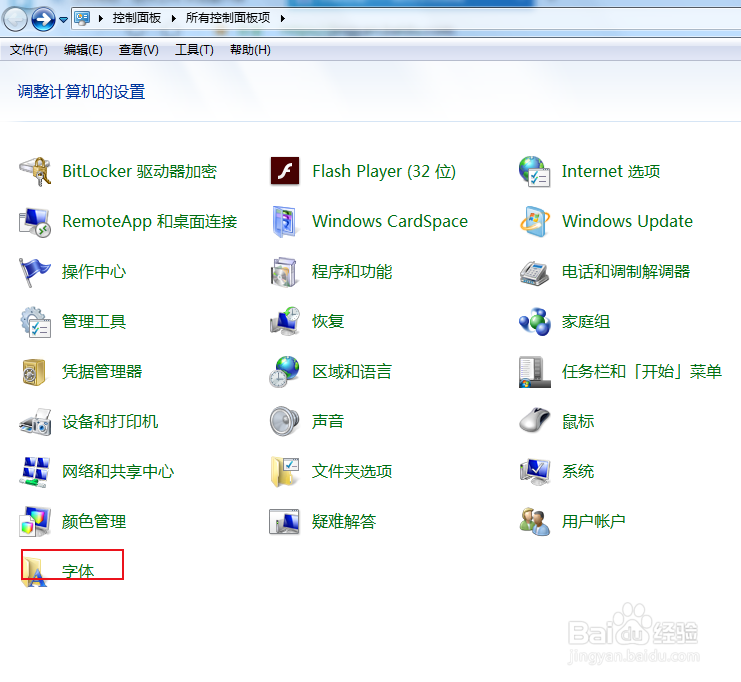Viewport: 741px width, 682px height.
Task: Click the forward navigation arrow button
Action: (x=43, y=19)
